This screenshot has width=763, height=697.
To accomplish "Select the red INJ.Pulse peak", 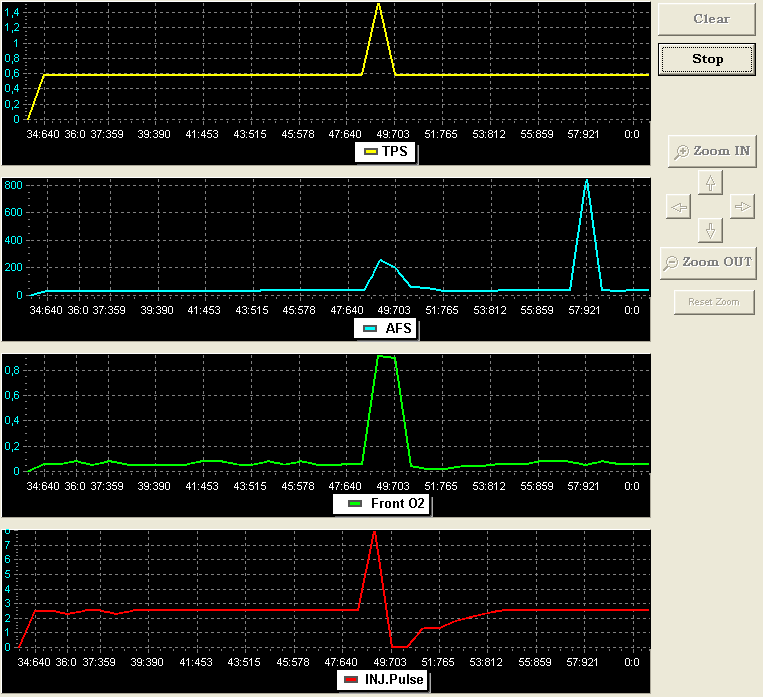I will pos(374,532).
